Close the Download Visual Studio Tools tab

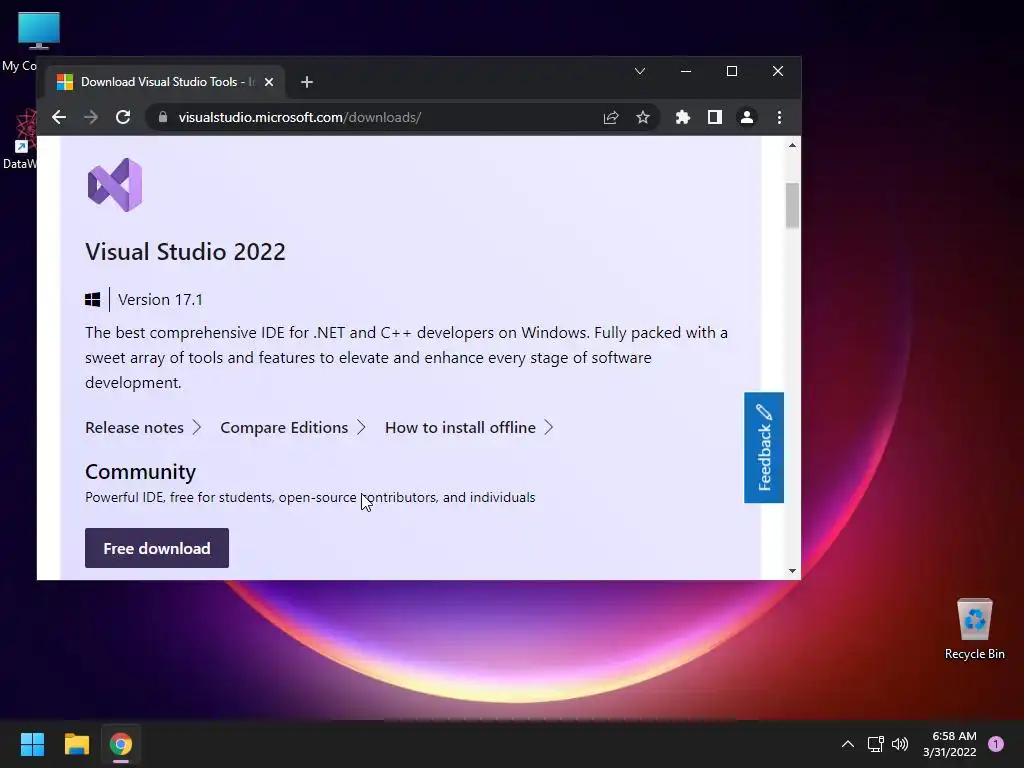coord(268,82)
